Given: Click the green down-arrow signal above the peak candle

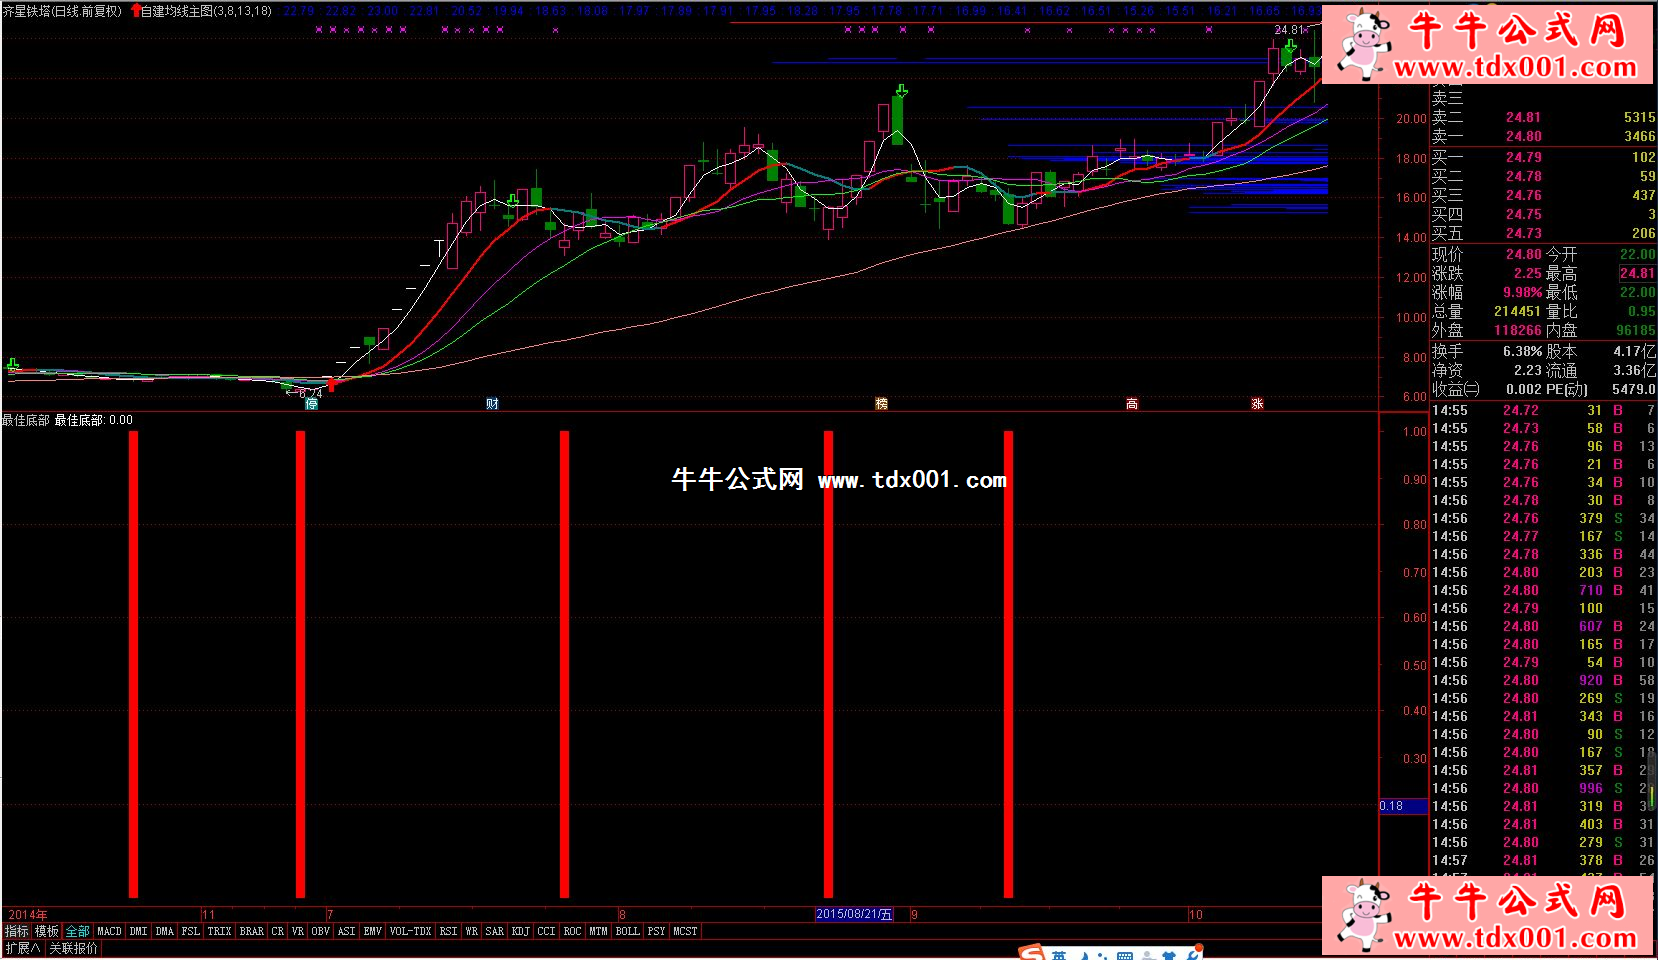Looking at the screenshot, I should click(x=901, y=91).
